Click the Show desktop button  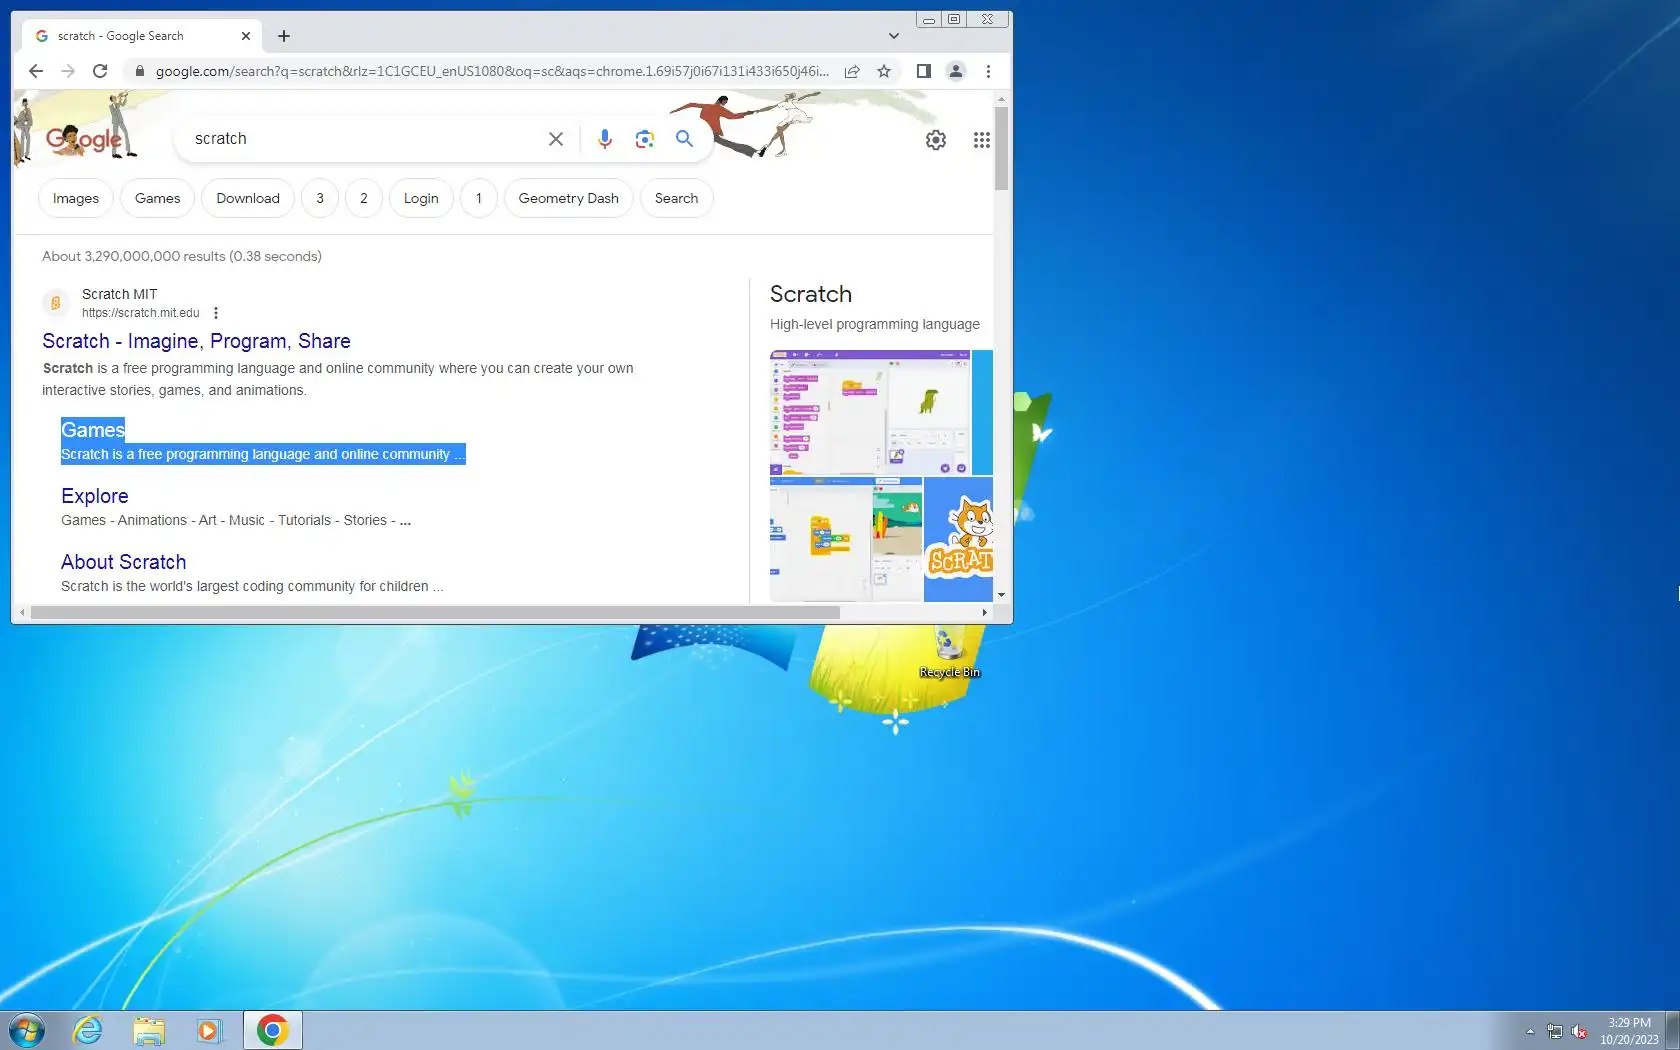pos(1673,1031)
